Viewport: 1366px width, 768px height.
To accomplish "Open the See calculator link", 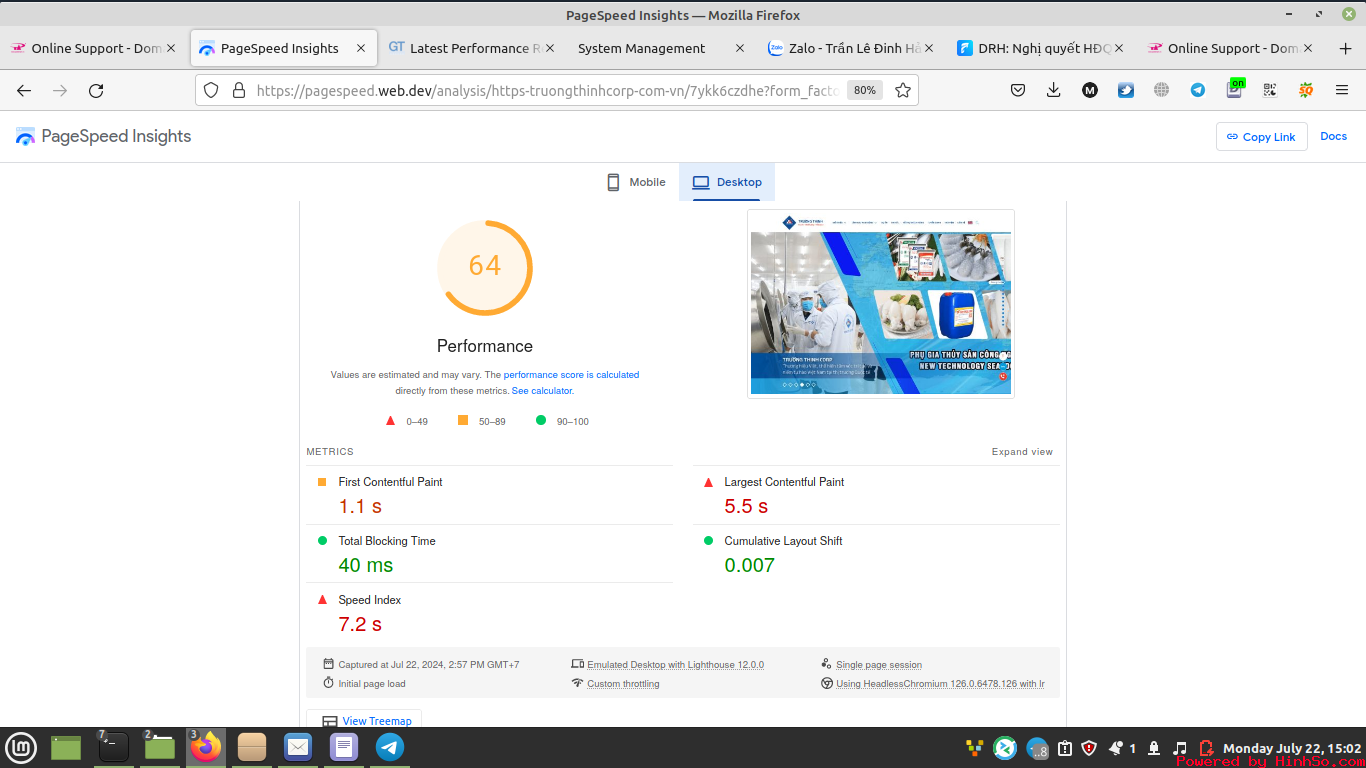I will coord(542,391).
